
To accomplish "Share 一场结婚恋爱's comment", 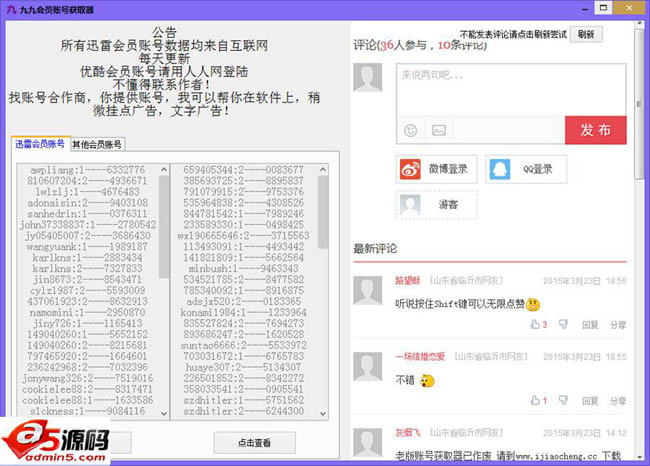I will pos(618,400).
